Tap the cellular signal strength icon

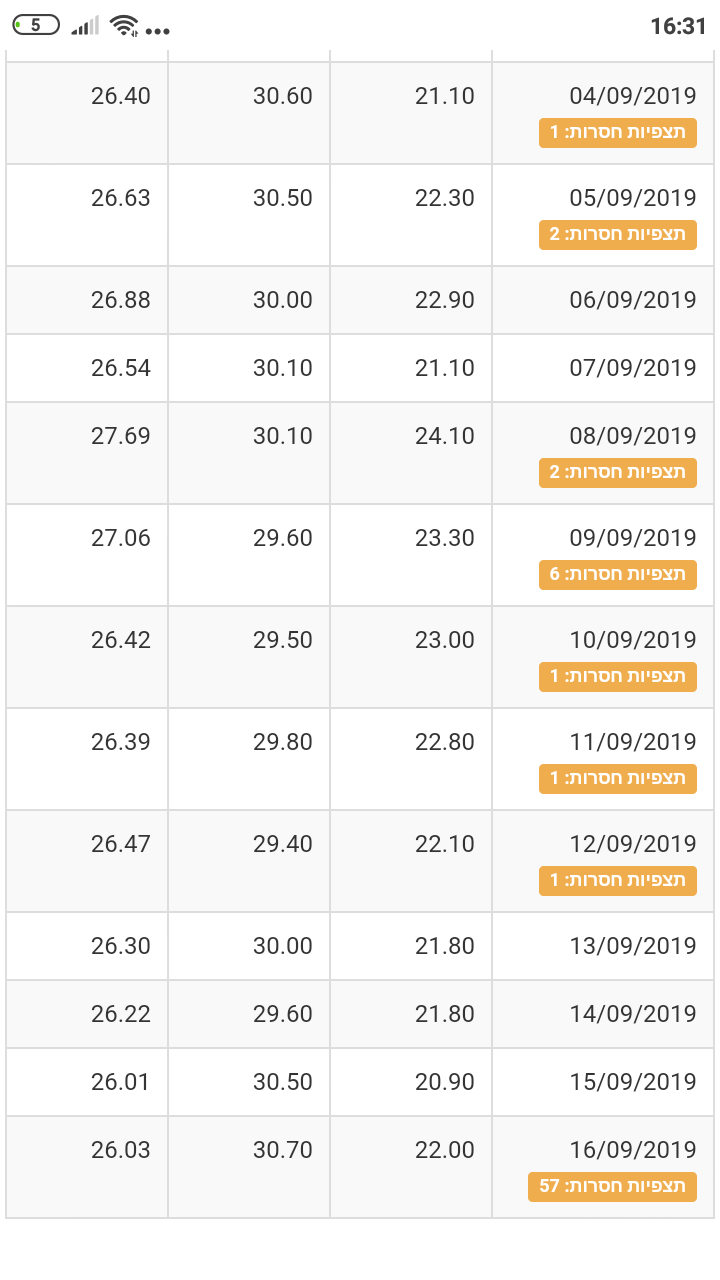click(x=85, y=26)
